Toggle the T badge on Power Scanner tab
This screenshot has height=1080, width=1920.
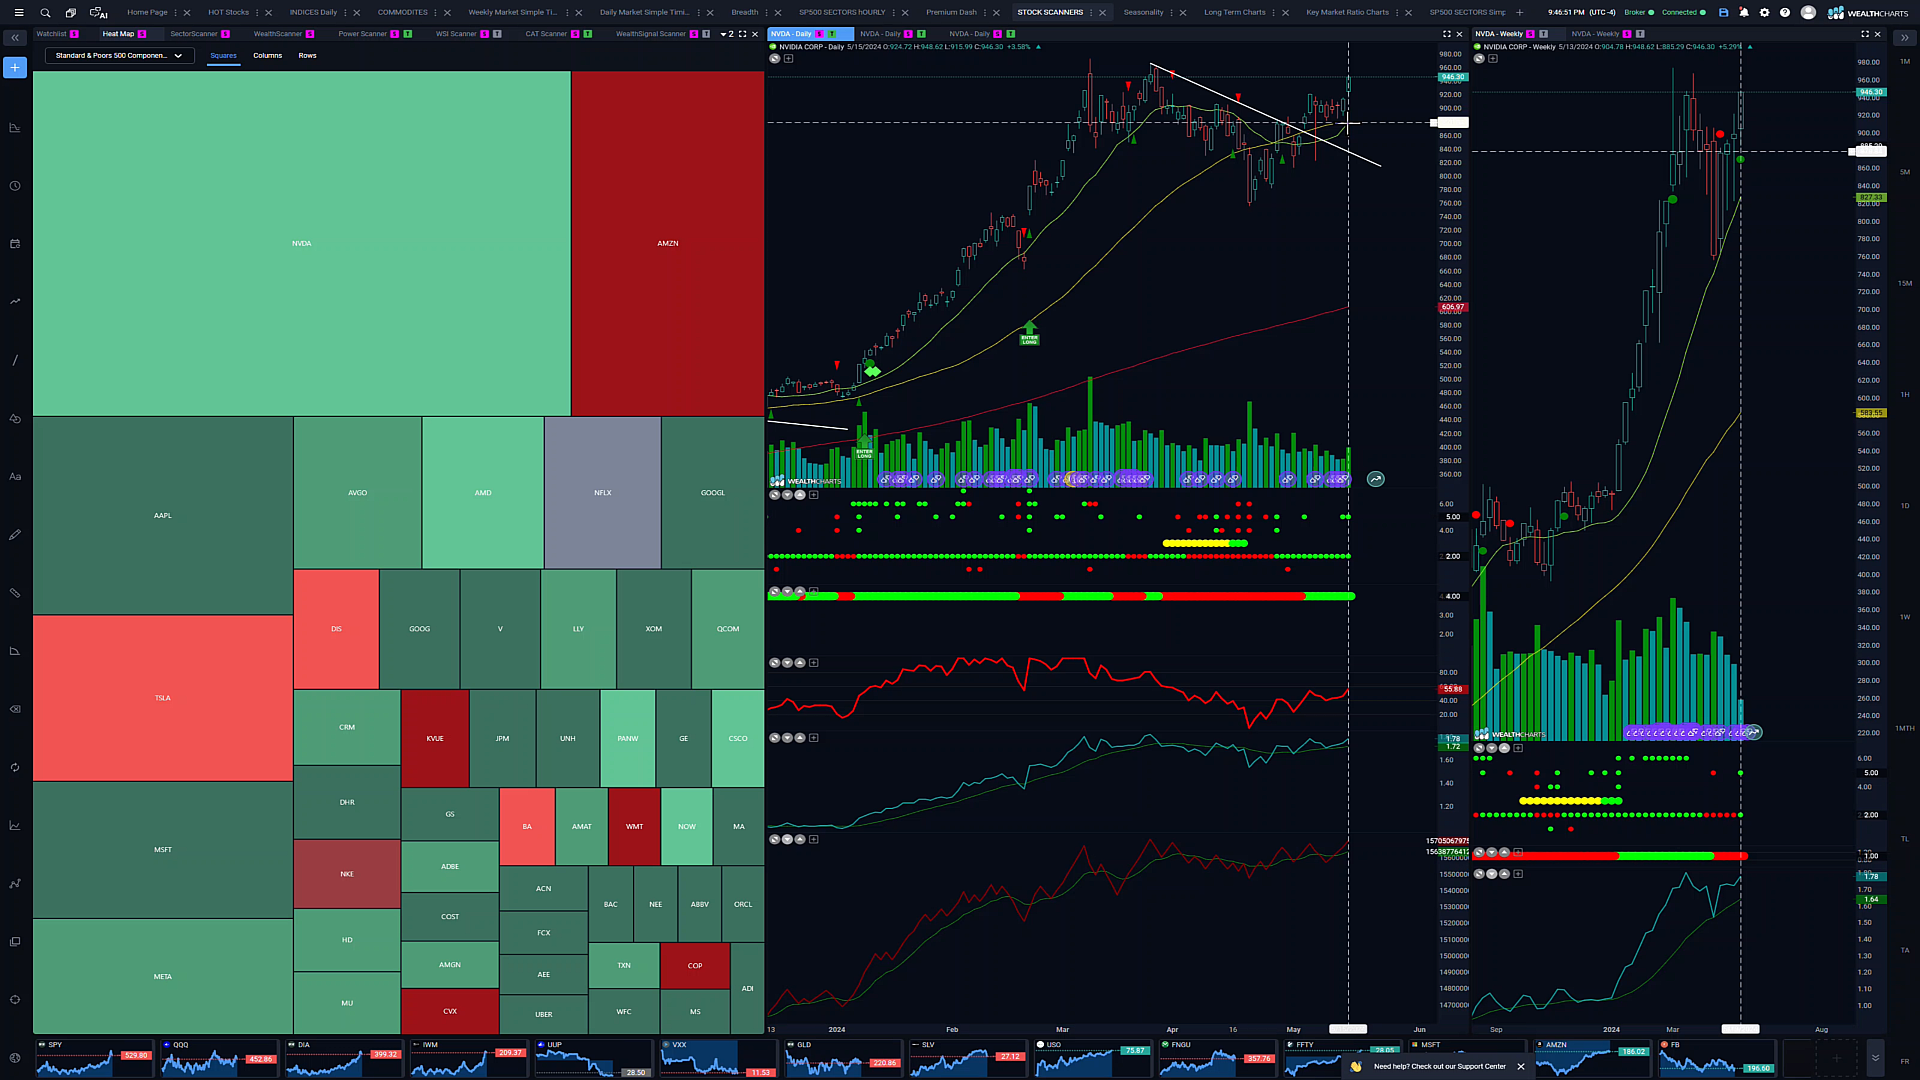407,34
